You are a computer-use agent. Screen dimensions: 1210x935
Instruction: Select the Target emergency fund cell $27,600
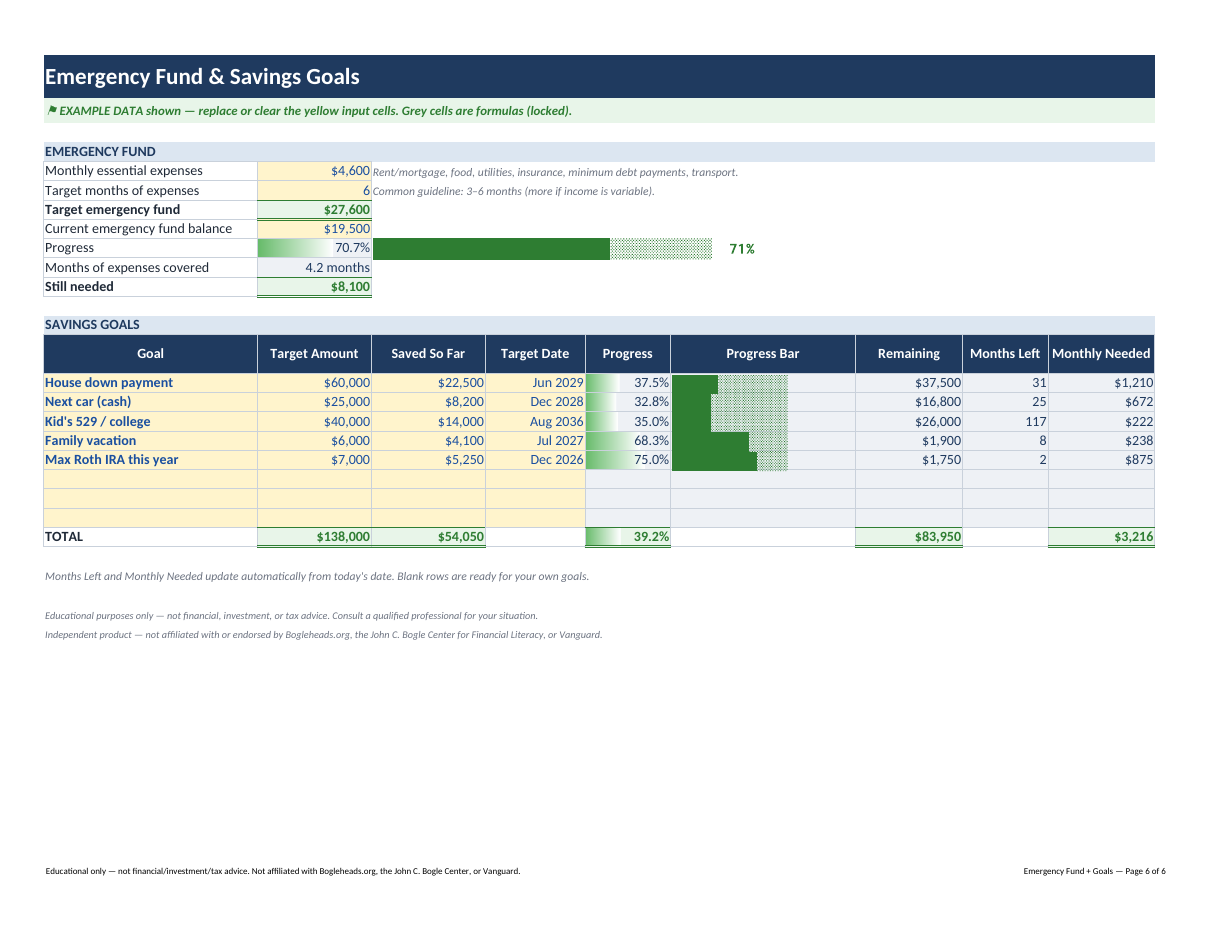coord(314,210)
